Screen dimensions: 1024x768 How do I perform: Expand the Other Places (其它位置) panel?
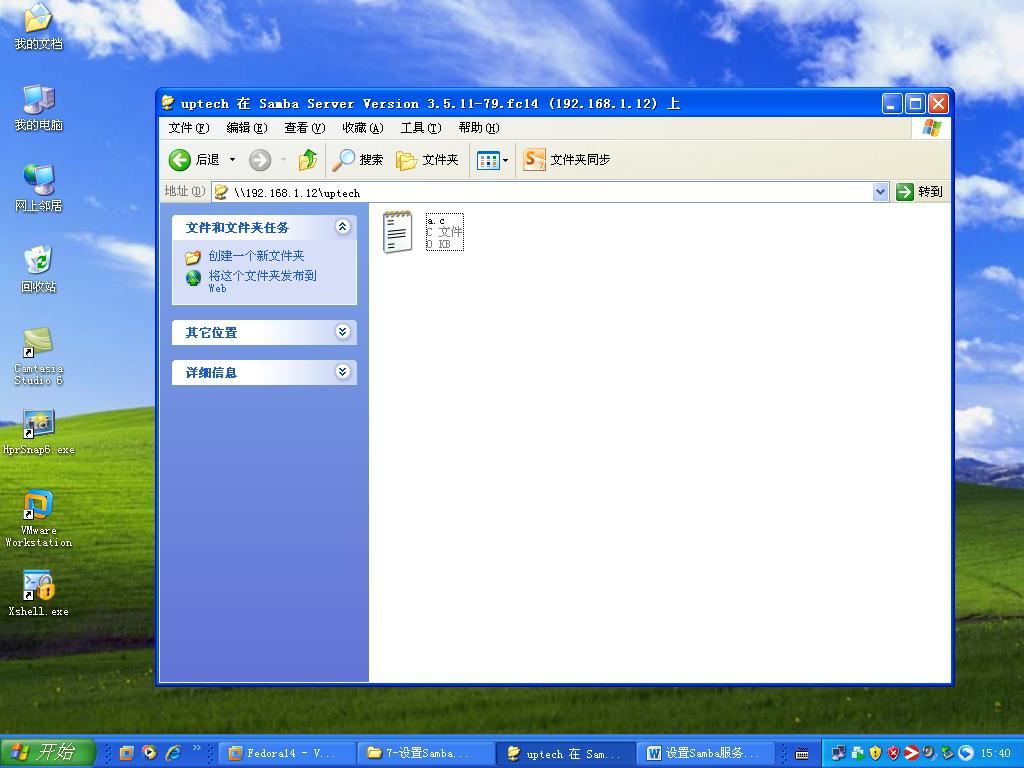tap(343, 332)
